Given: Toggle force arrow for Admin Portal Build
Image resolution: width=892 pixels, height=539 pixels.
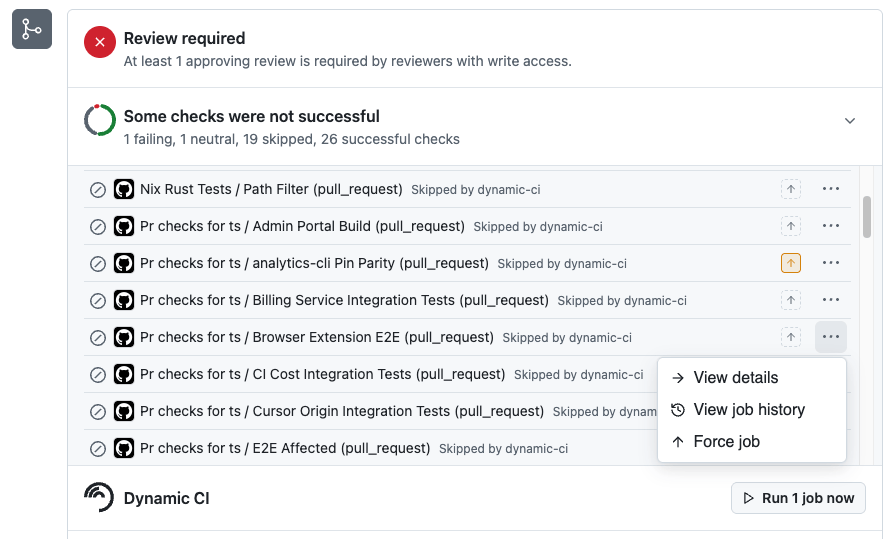Looking at the screenshot, I should (791, 226).
